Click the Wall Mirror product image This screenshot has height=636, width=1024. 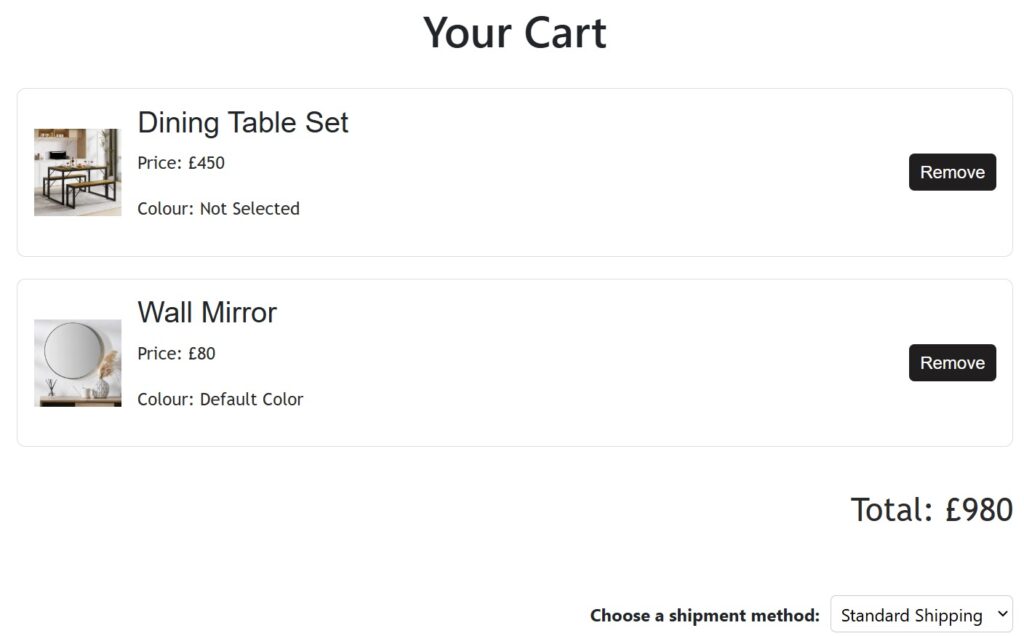point(78,363)
